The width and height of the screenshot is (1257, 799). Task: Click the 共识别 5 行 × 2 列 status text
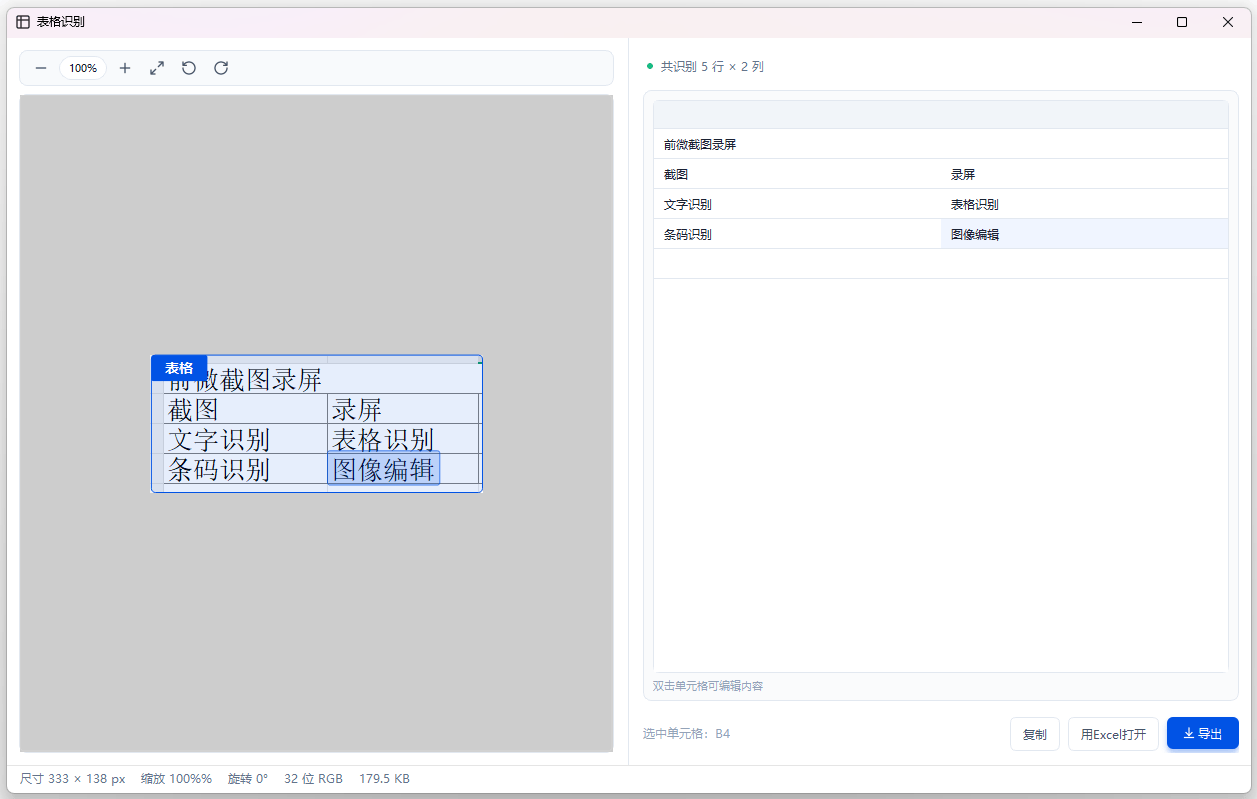tap(712, 67)
